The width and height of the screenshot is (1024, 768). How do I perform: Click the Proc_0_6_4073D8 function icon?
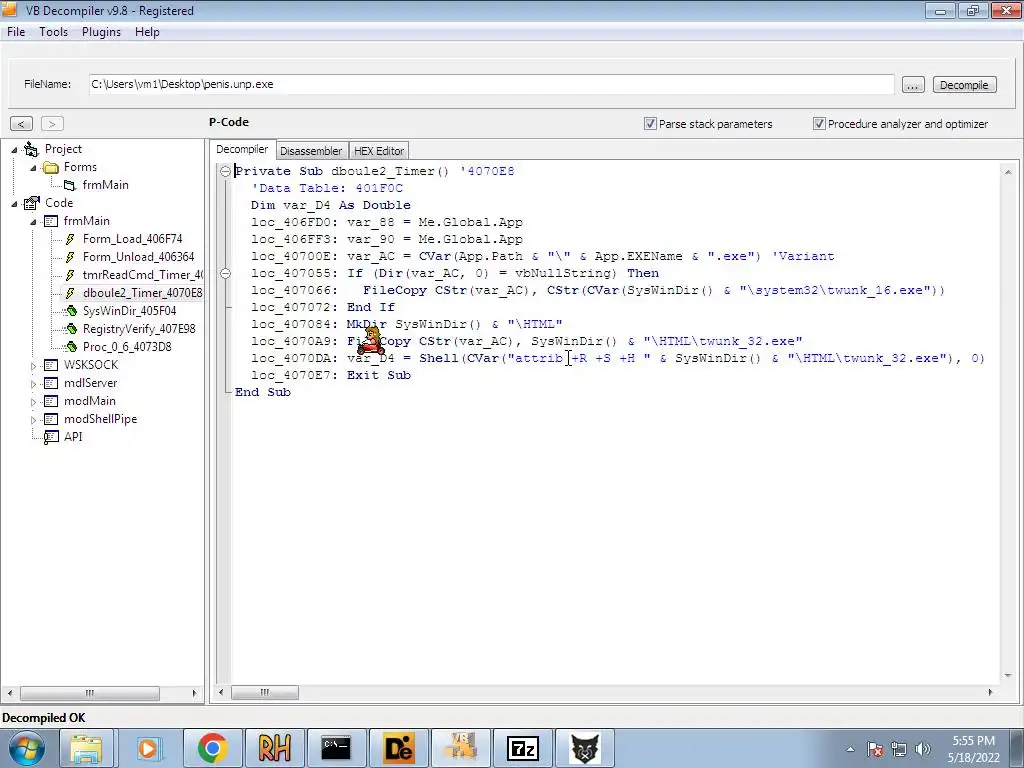[71, 347]
